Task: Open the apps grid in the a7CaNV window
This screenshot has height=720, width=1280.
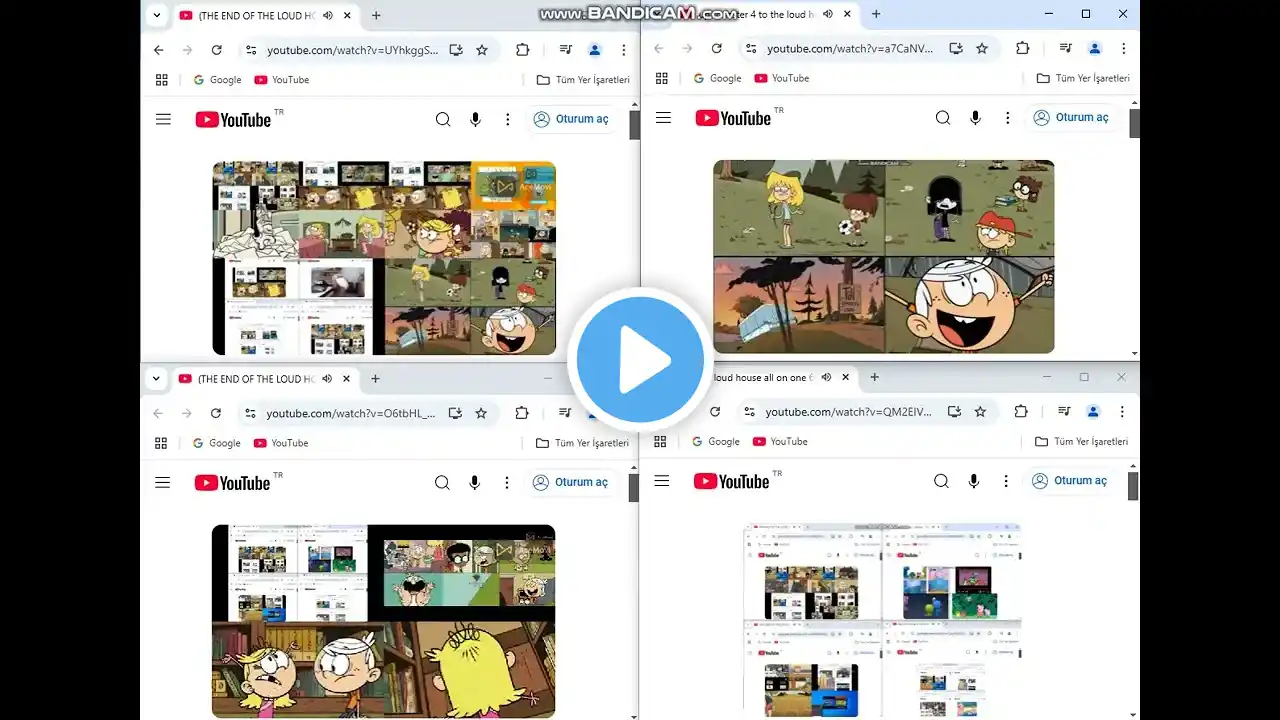Action: 661,78
